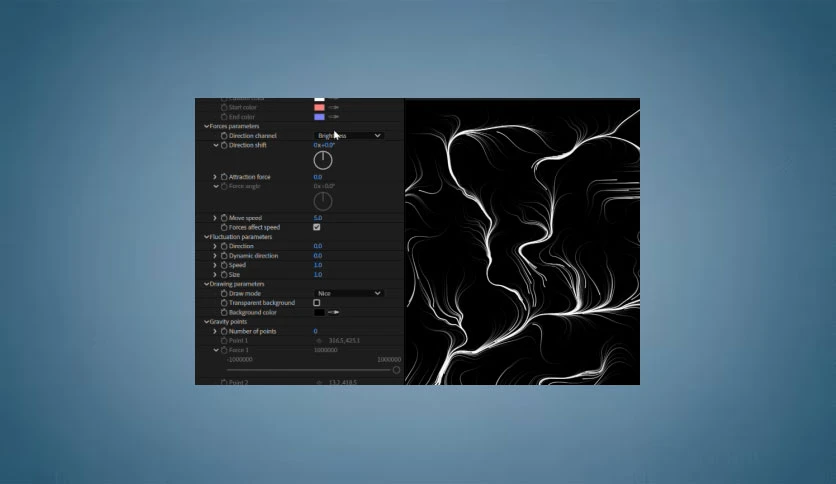This screenshot has width=836, height=484.
Task: Toggle stopwatch for End color
Action: (x=224, y=117)
